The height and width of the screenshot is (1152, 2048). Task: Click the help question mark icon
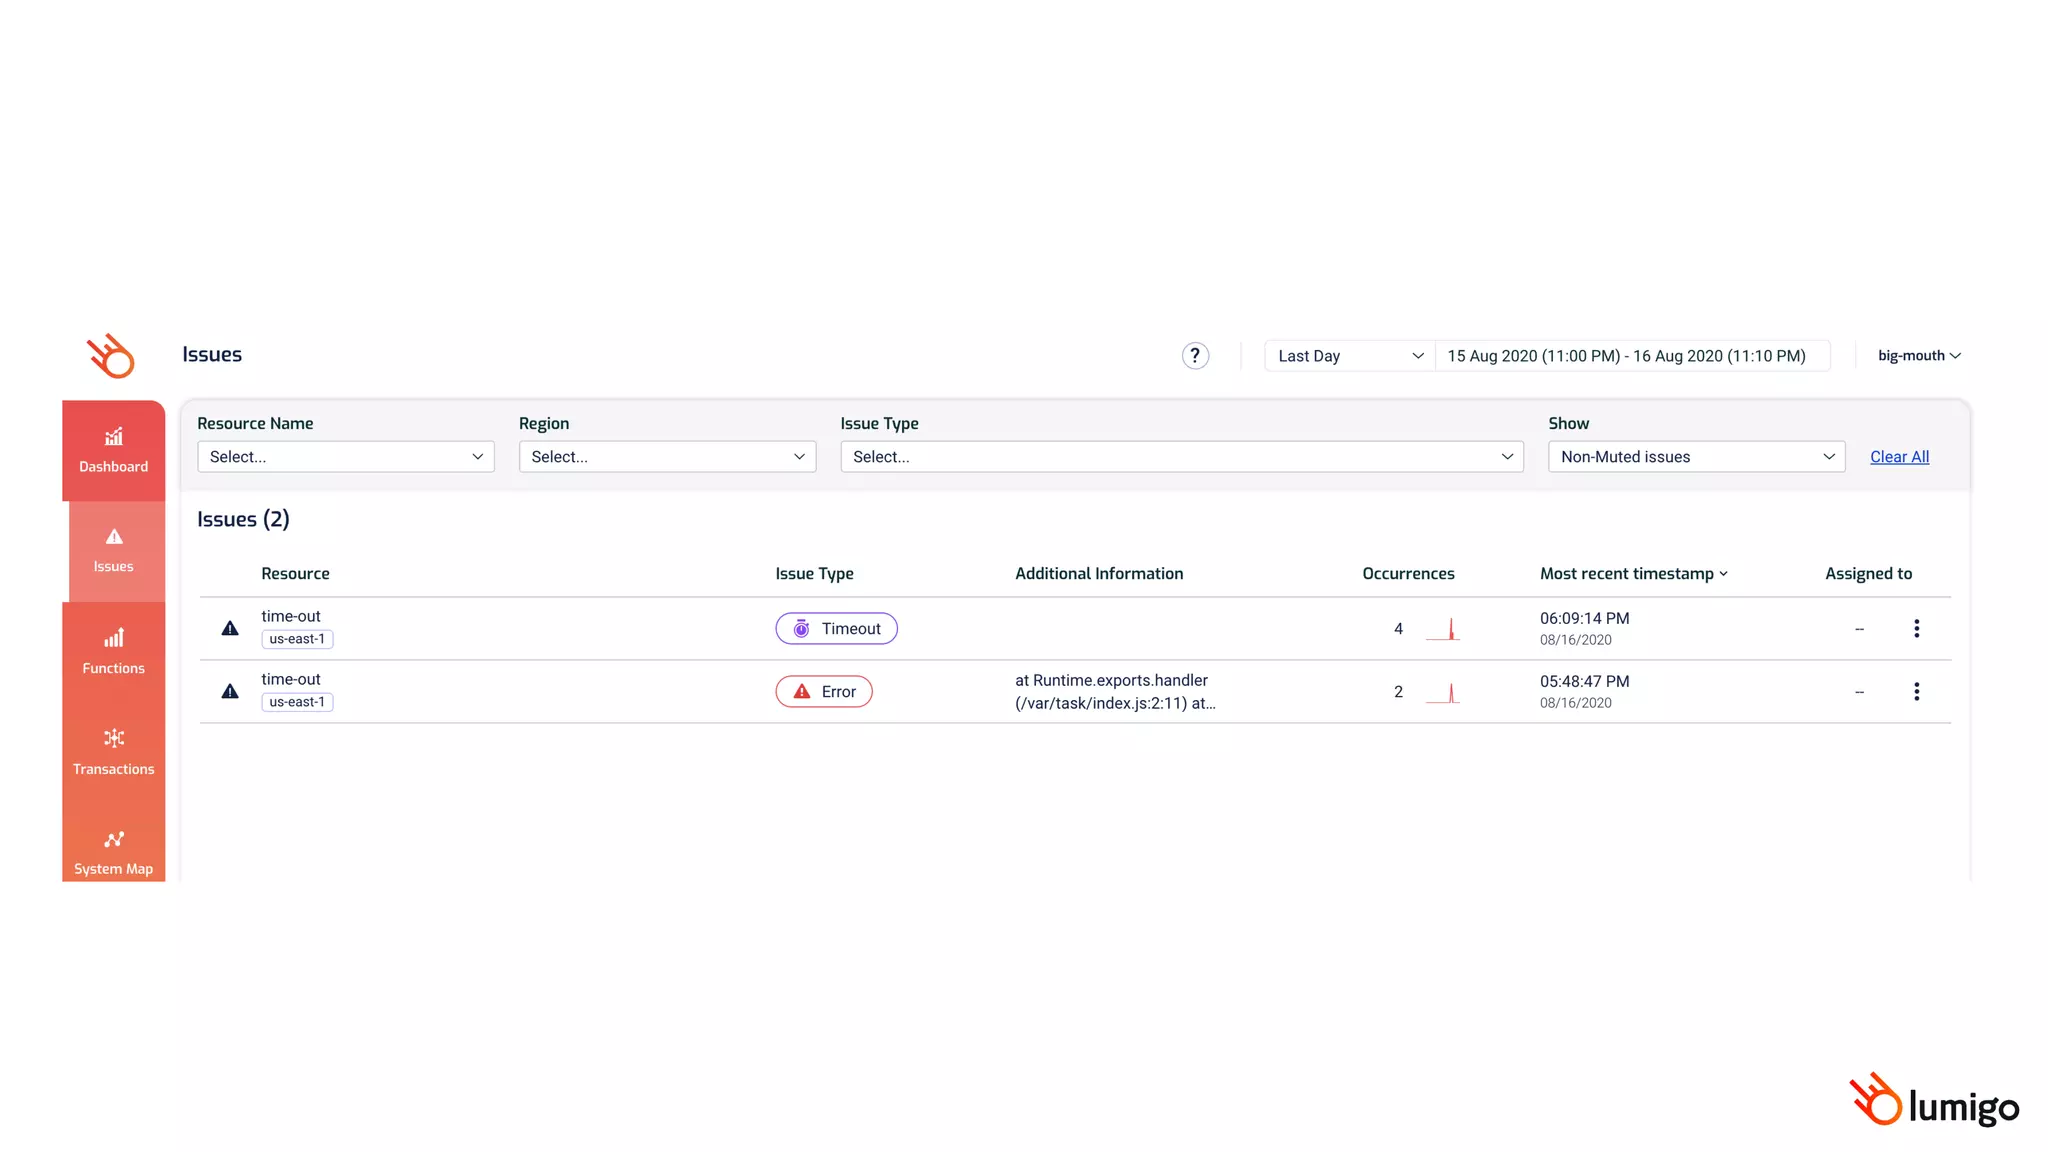pos(1194,356)
